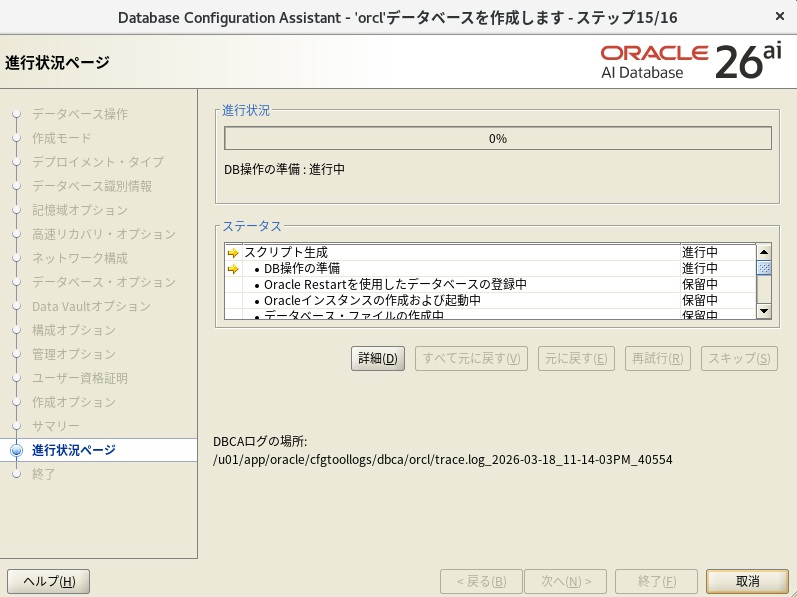The height and width of the screenshot is (597, 797).
Task: Click 元に戻す(E) button
Action: (x=576, y=359)
